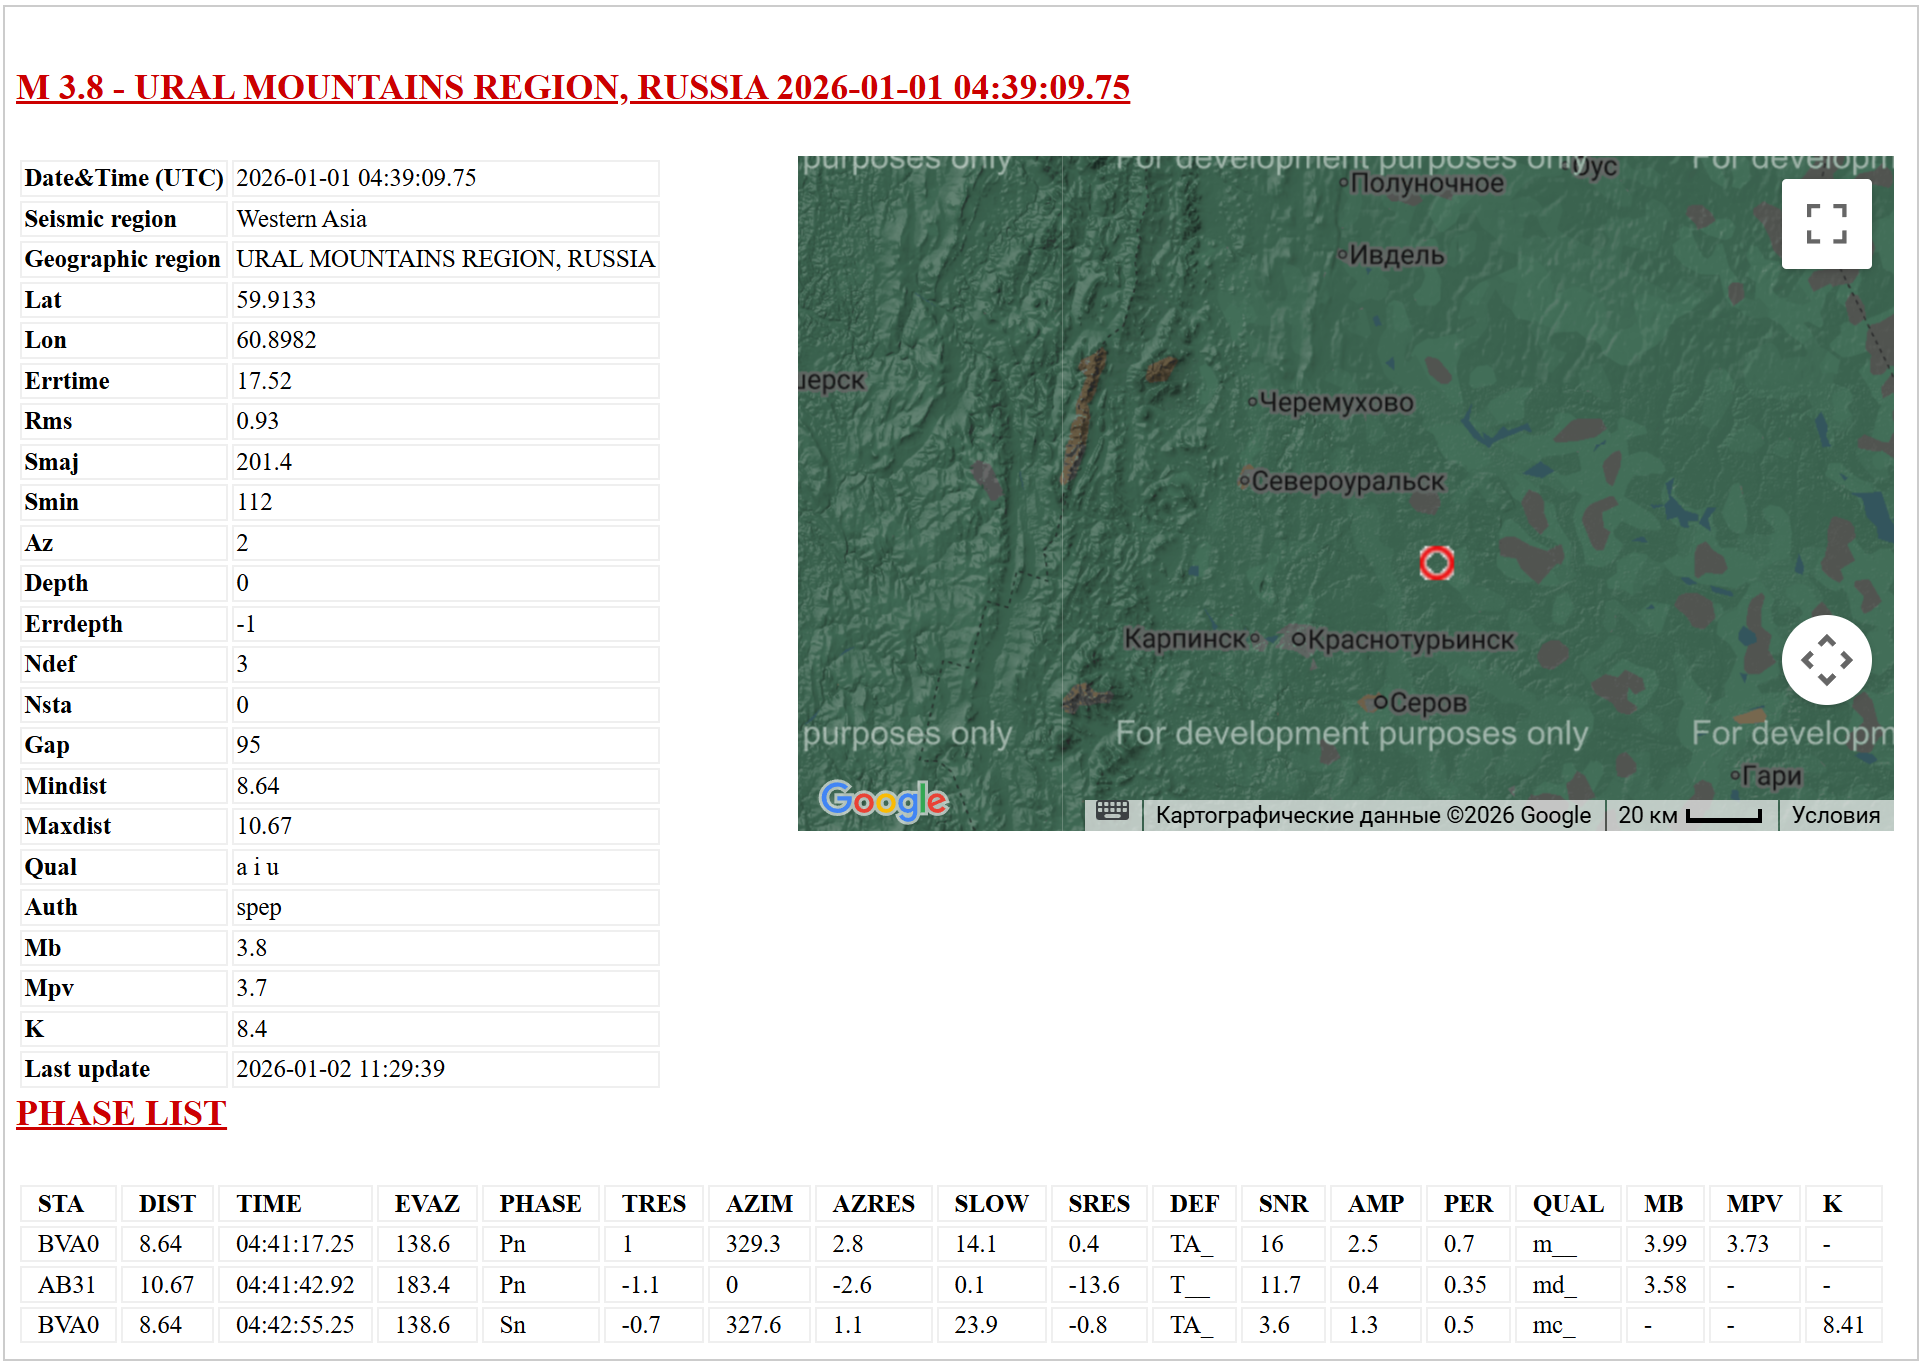Click the Sn phase cell
The image size is (1920, 1363).
[x=513, y=1325]
